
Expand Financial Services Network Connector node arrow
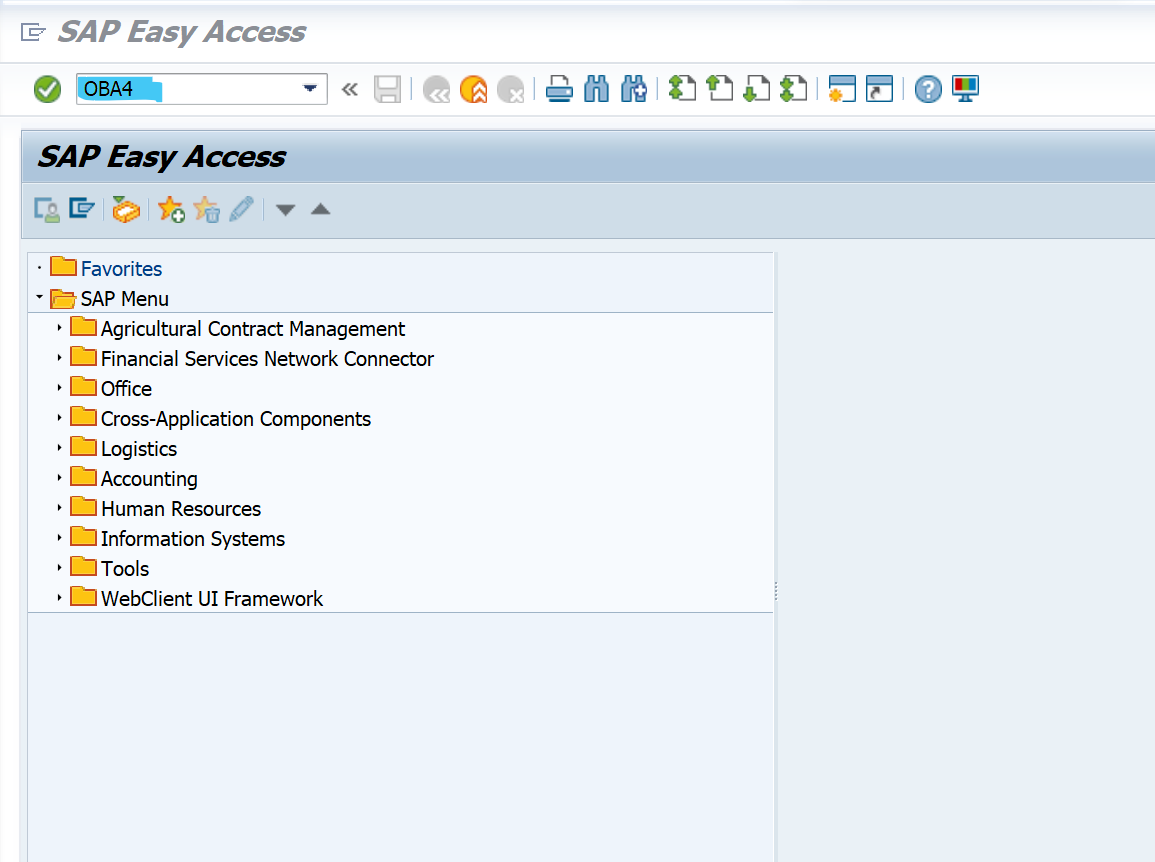click(60, 358)
